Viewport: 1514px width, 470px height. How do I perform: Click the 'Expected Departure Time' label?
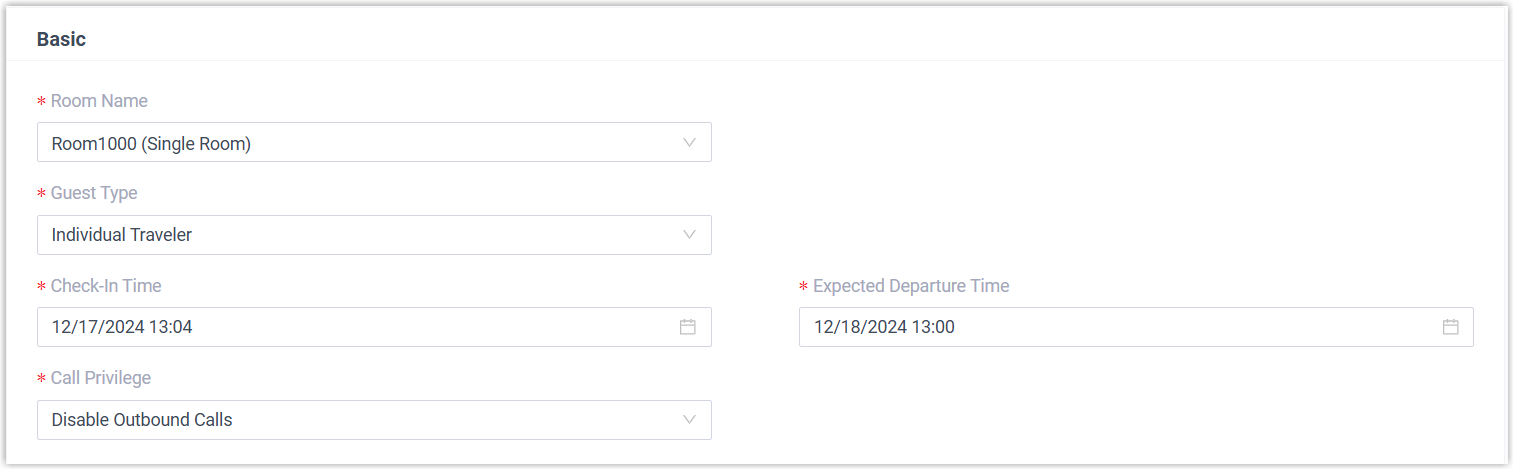(911, 286)
